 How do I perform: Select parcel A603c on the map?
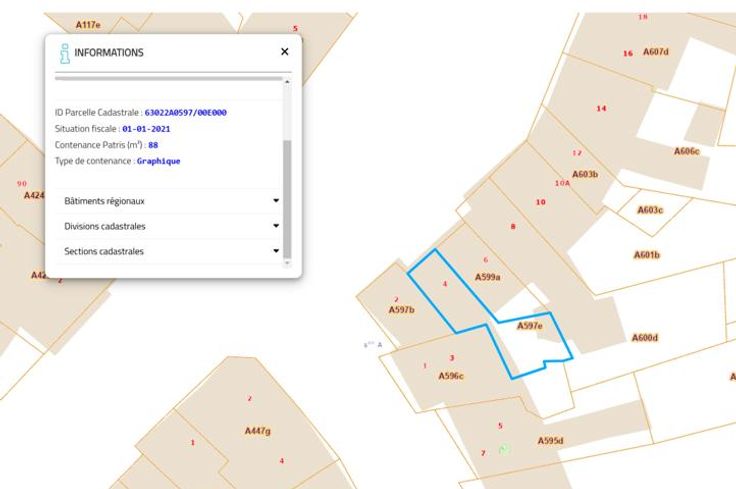[x=649, y=210]
